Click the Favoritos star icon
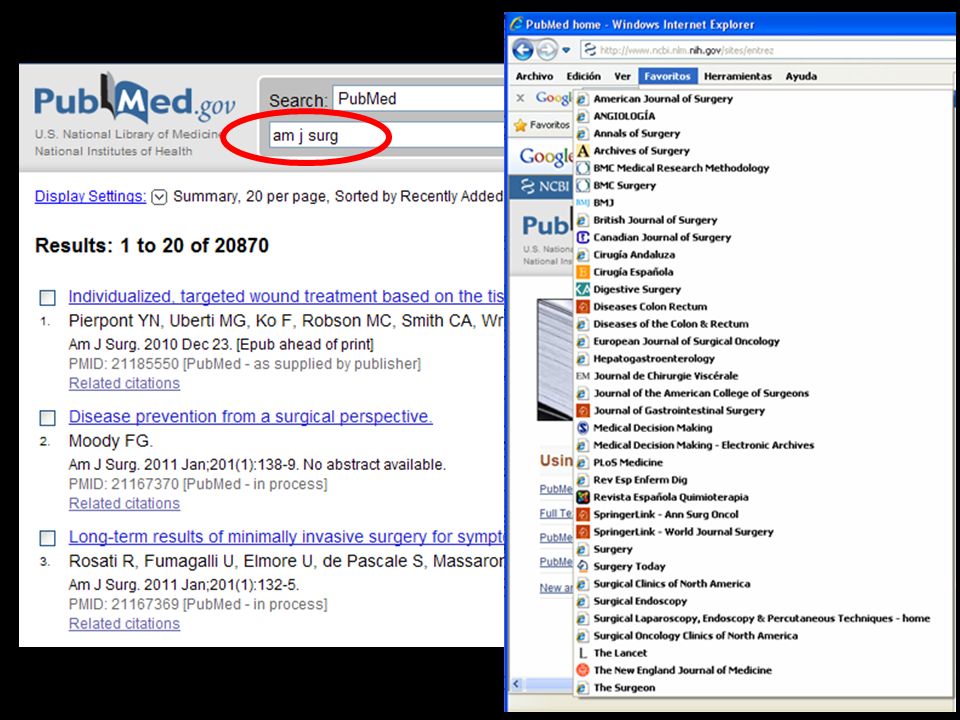 pyautogui.click(x=520, y=125)
